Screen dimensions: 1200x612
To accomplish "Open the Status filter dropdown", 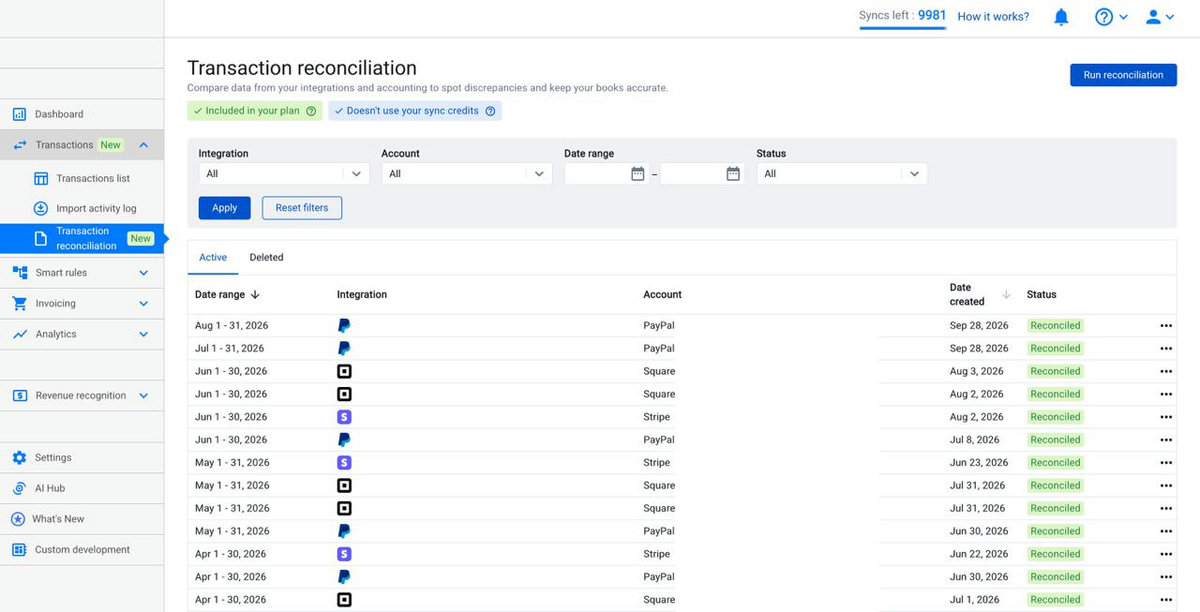I will point(842,174).
